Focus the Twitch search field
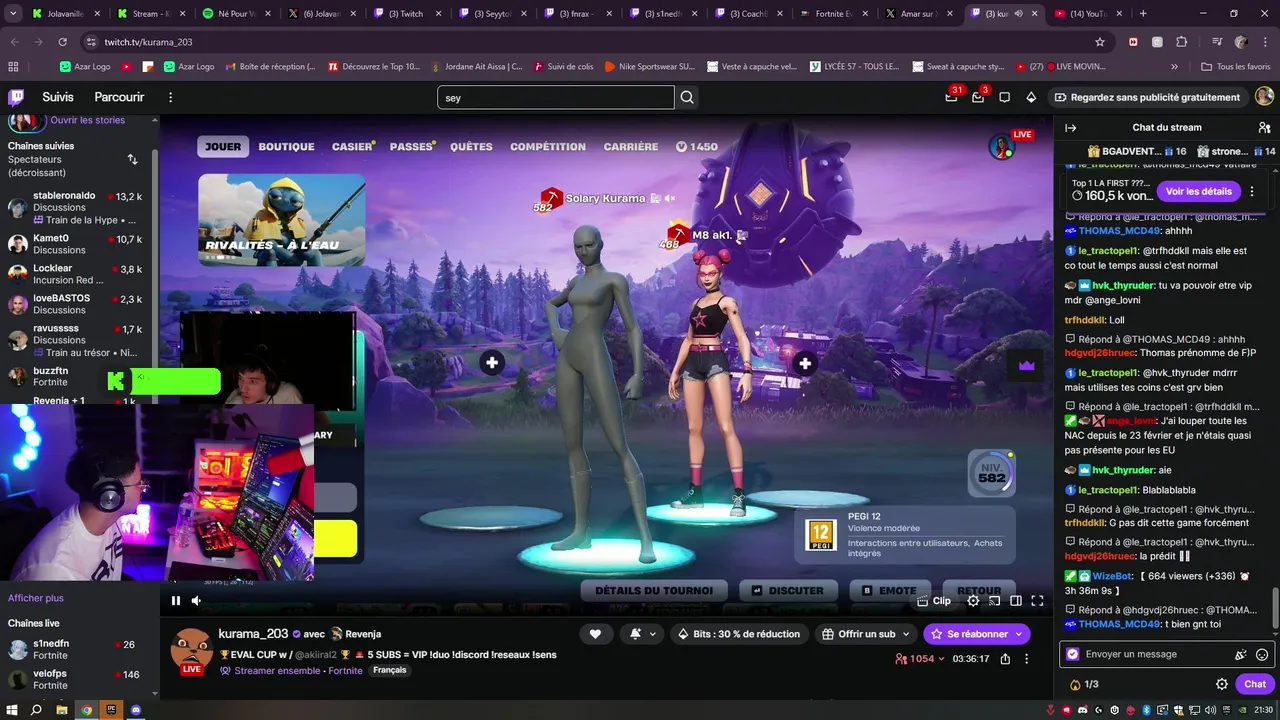Image resolution: width=1280 pixels, height=720 pixels. click(x=555, y=98)
